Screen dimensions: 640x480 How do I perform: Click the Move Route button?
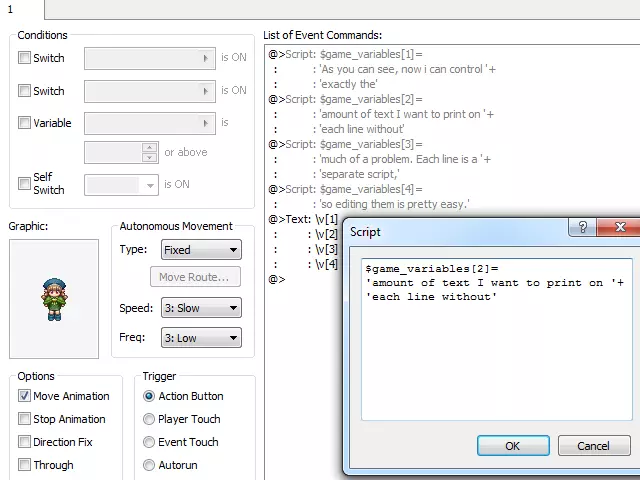pyautogui.click(x=195, y=277)
